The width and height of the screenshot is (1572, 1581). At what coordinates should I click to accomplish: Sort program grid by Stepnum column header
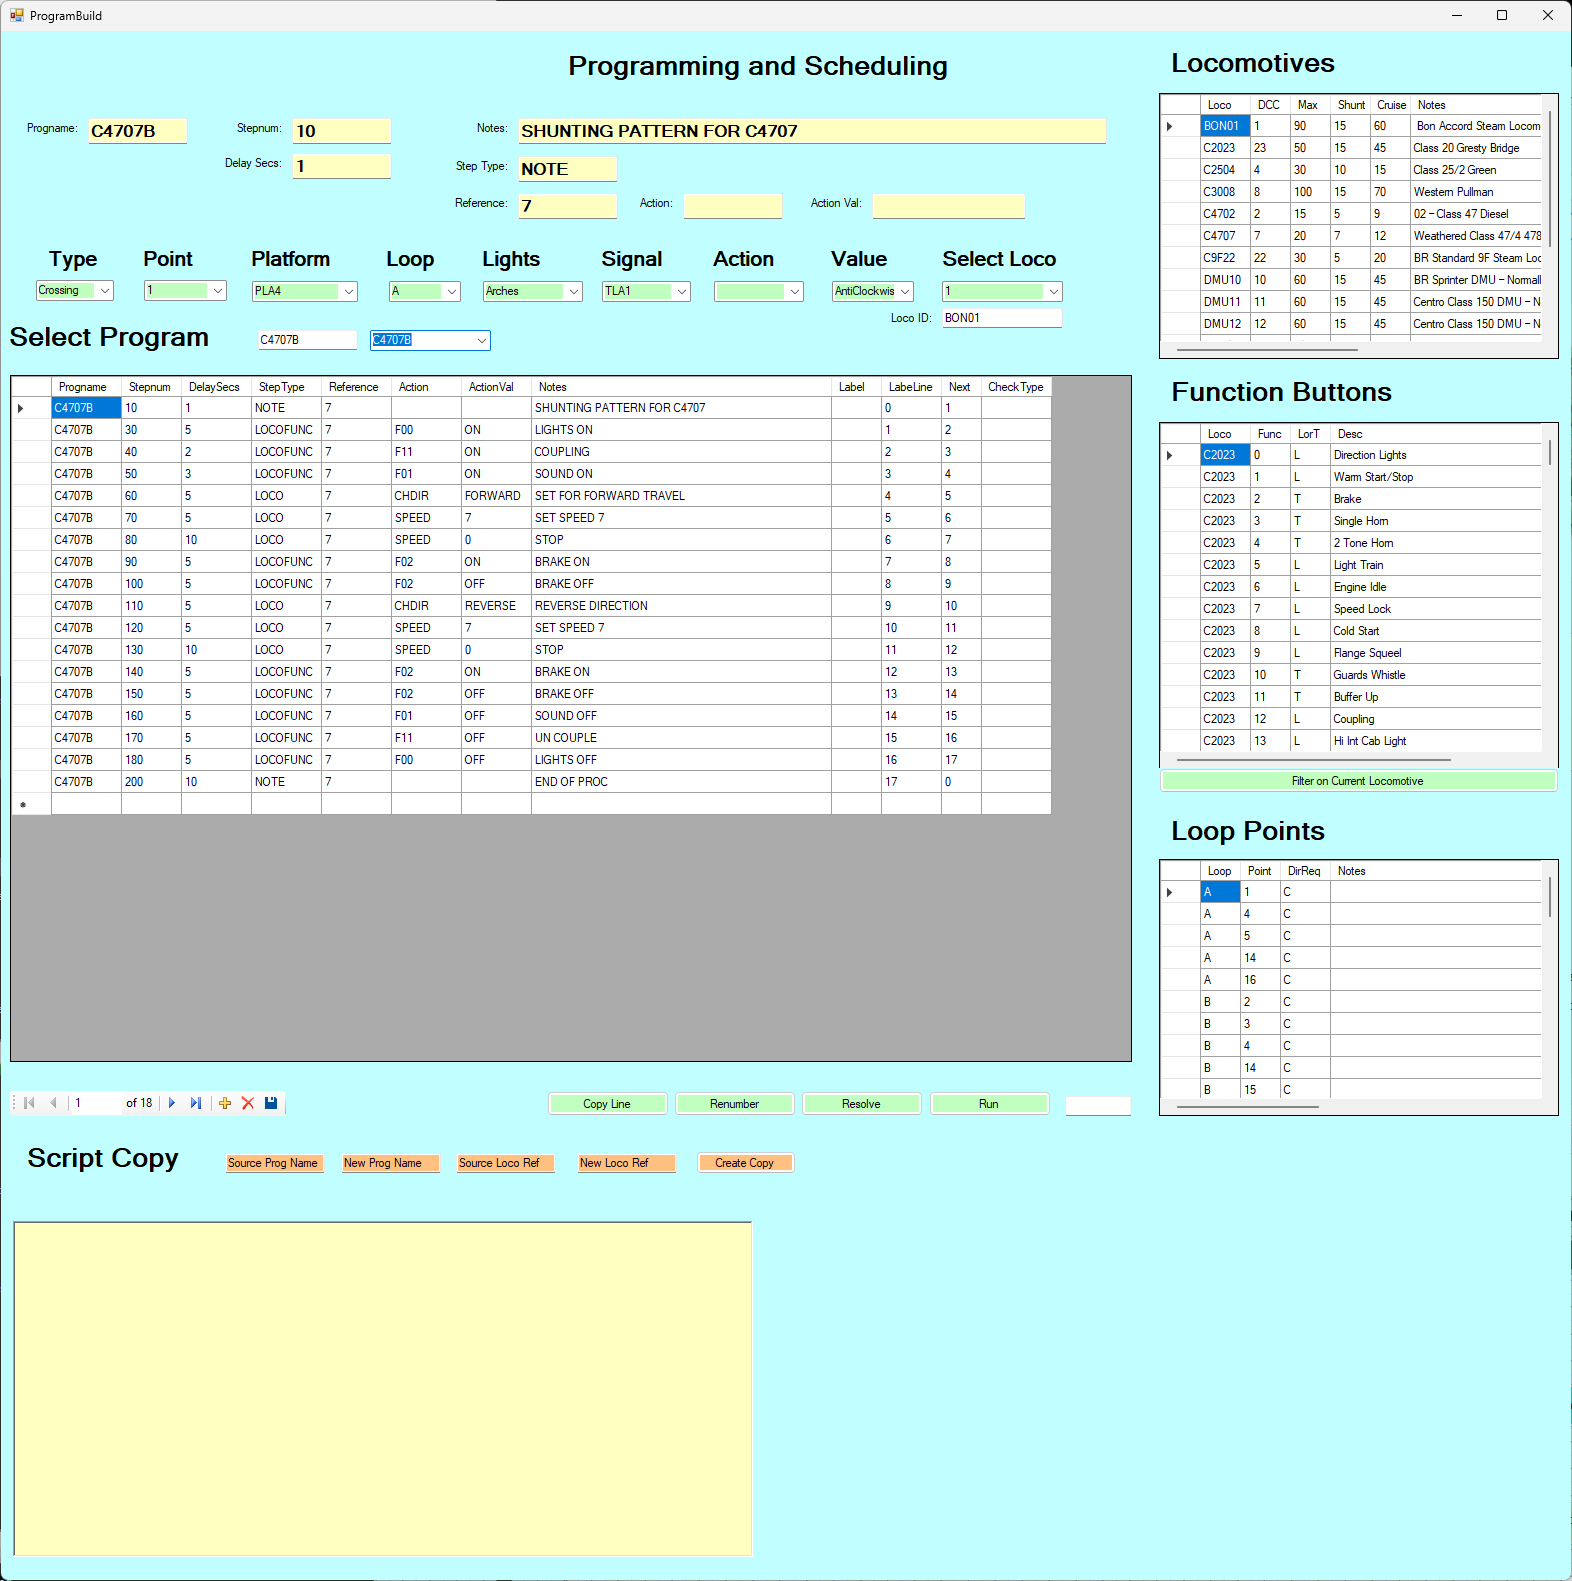(x=150, y=387)
